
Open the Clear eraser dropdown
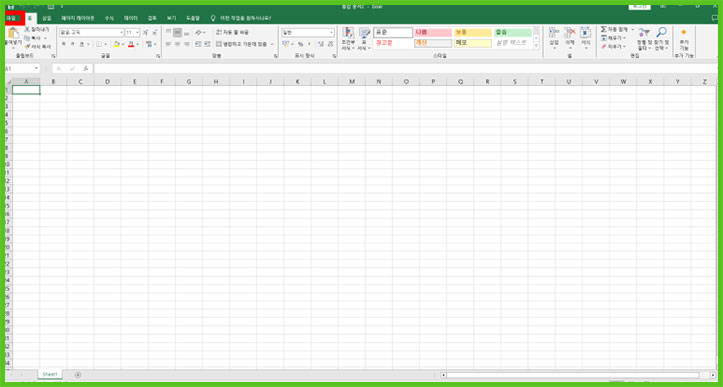coord(614,47)
